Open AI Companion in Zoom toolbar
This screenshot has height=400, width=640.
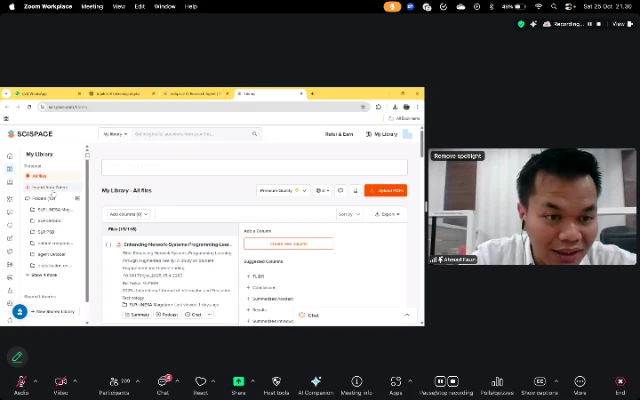315,381
